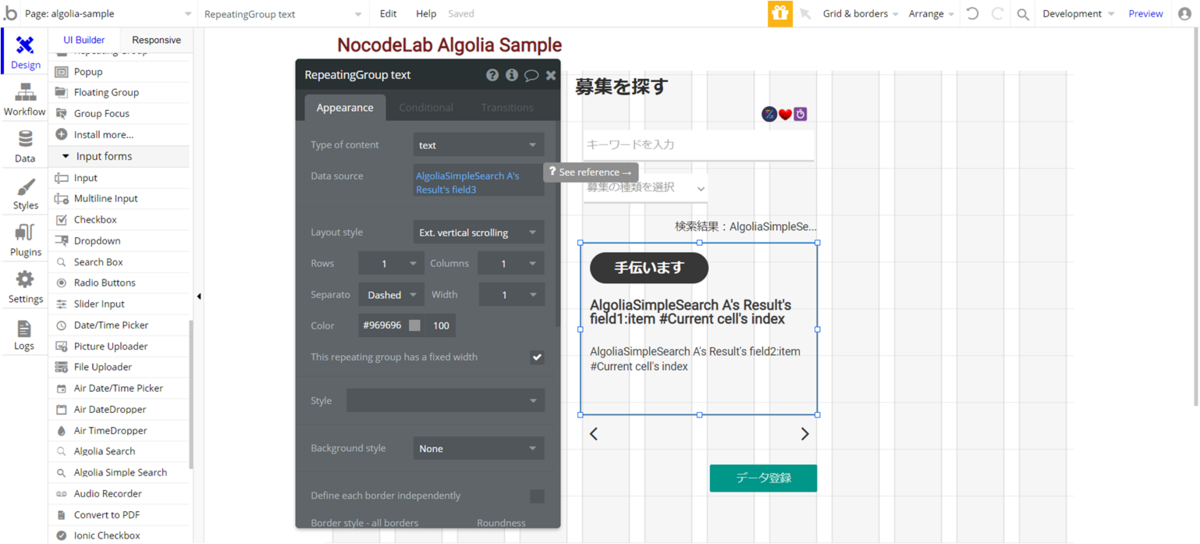1200x544 pixels.
Task: Select the Air Date/Time Picker element
Action: [x=118, y=388]
